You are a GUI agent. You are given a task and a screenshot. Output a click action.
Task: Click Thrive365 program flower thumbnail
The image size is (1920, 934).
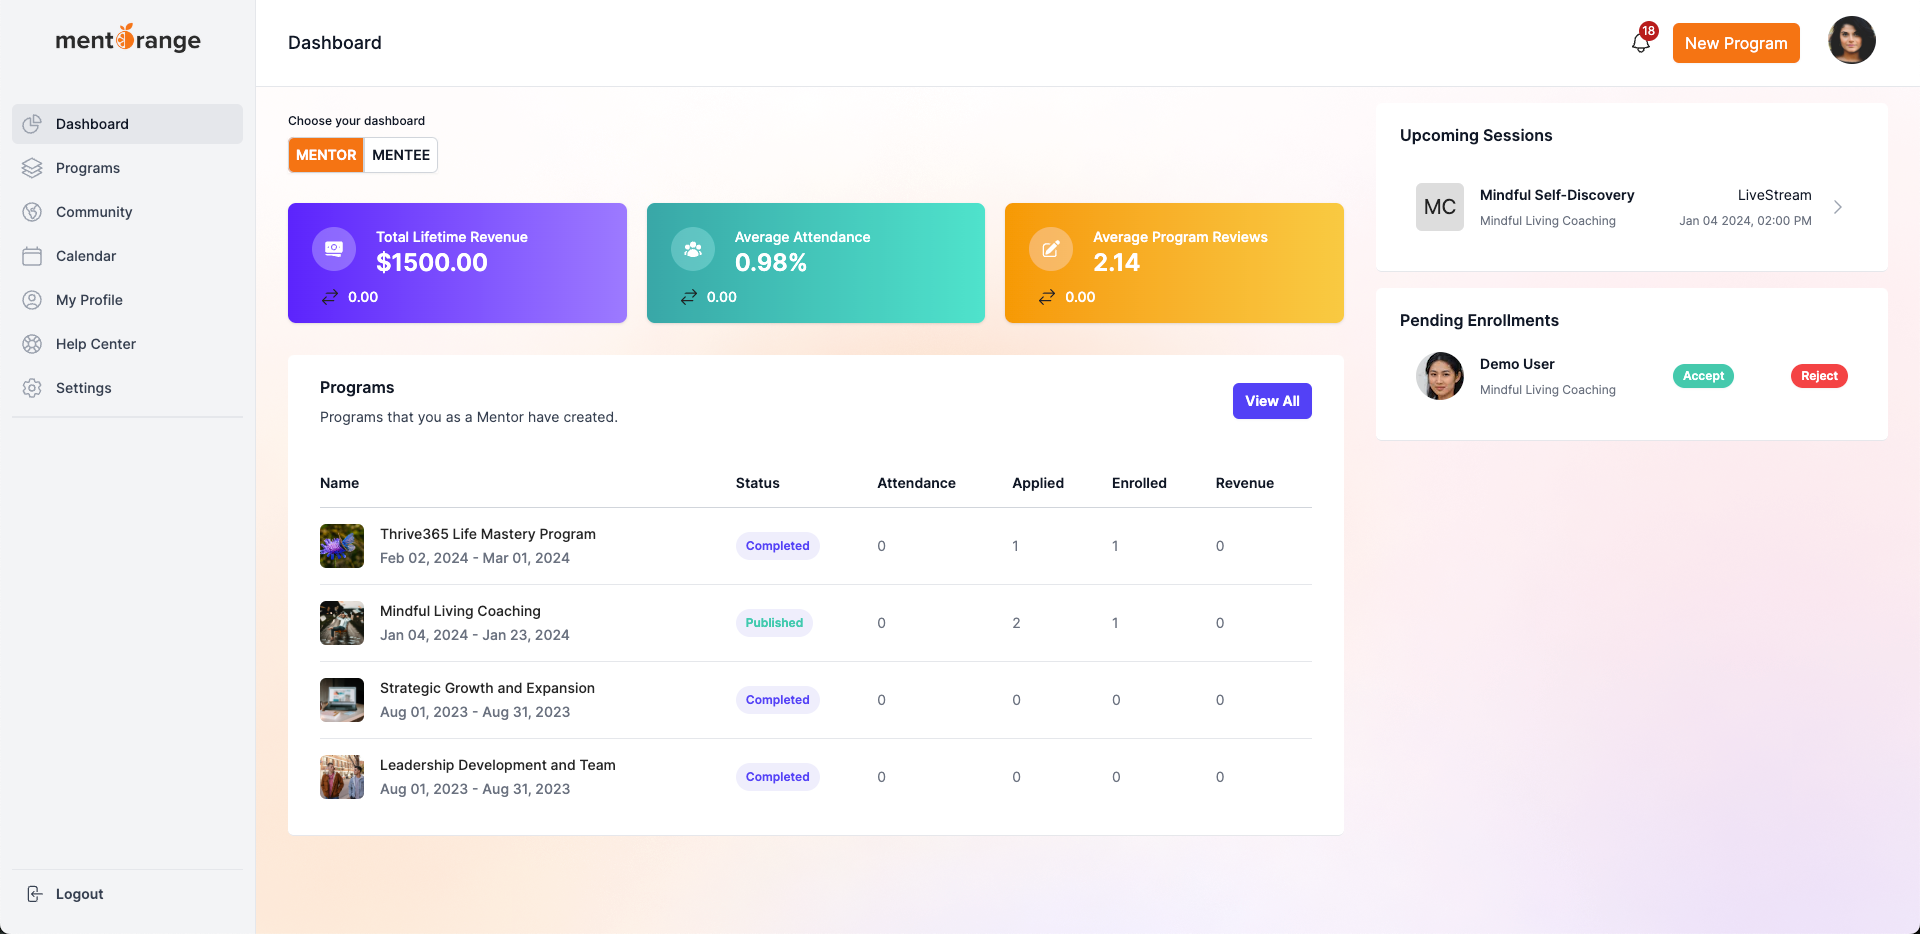click(342, 546)
